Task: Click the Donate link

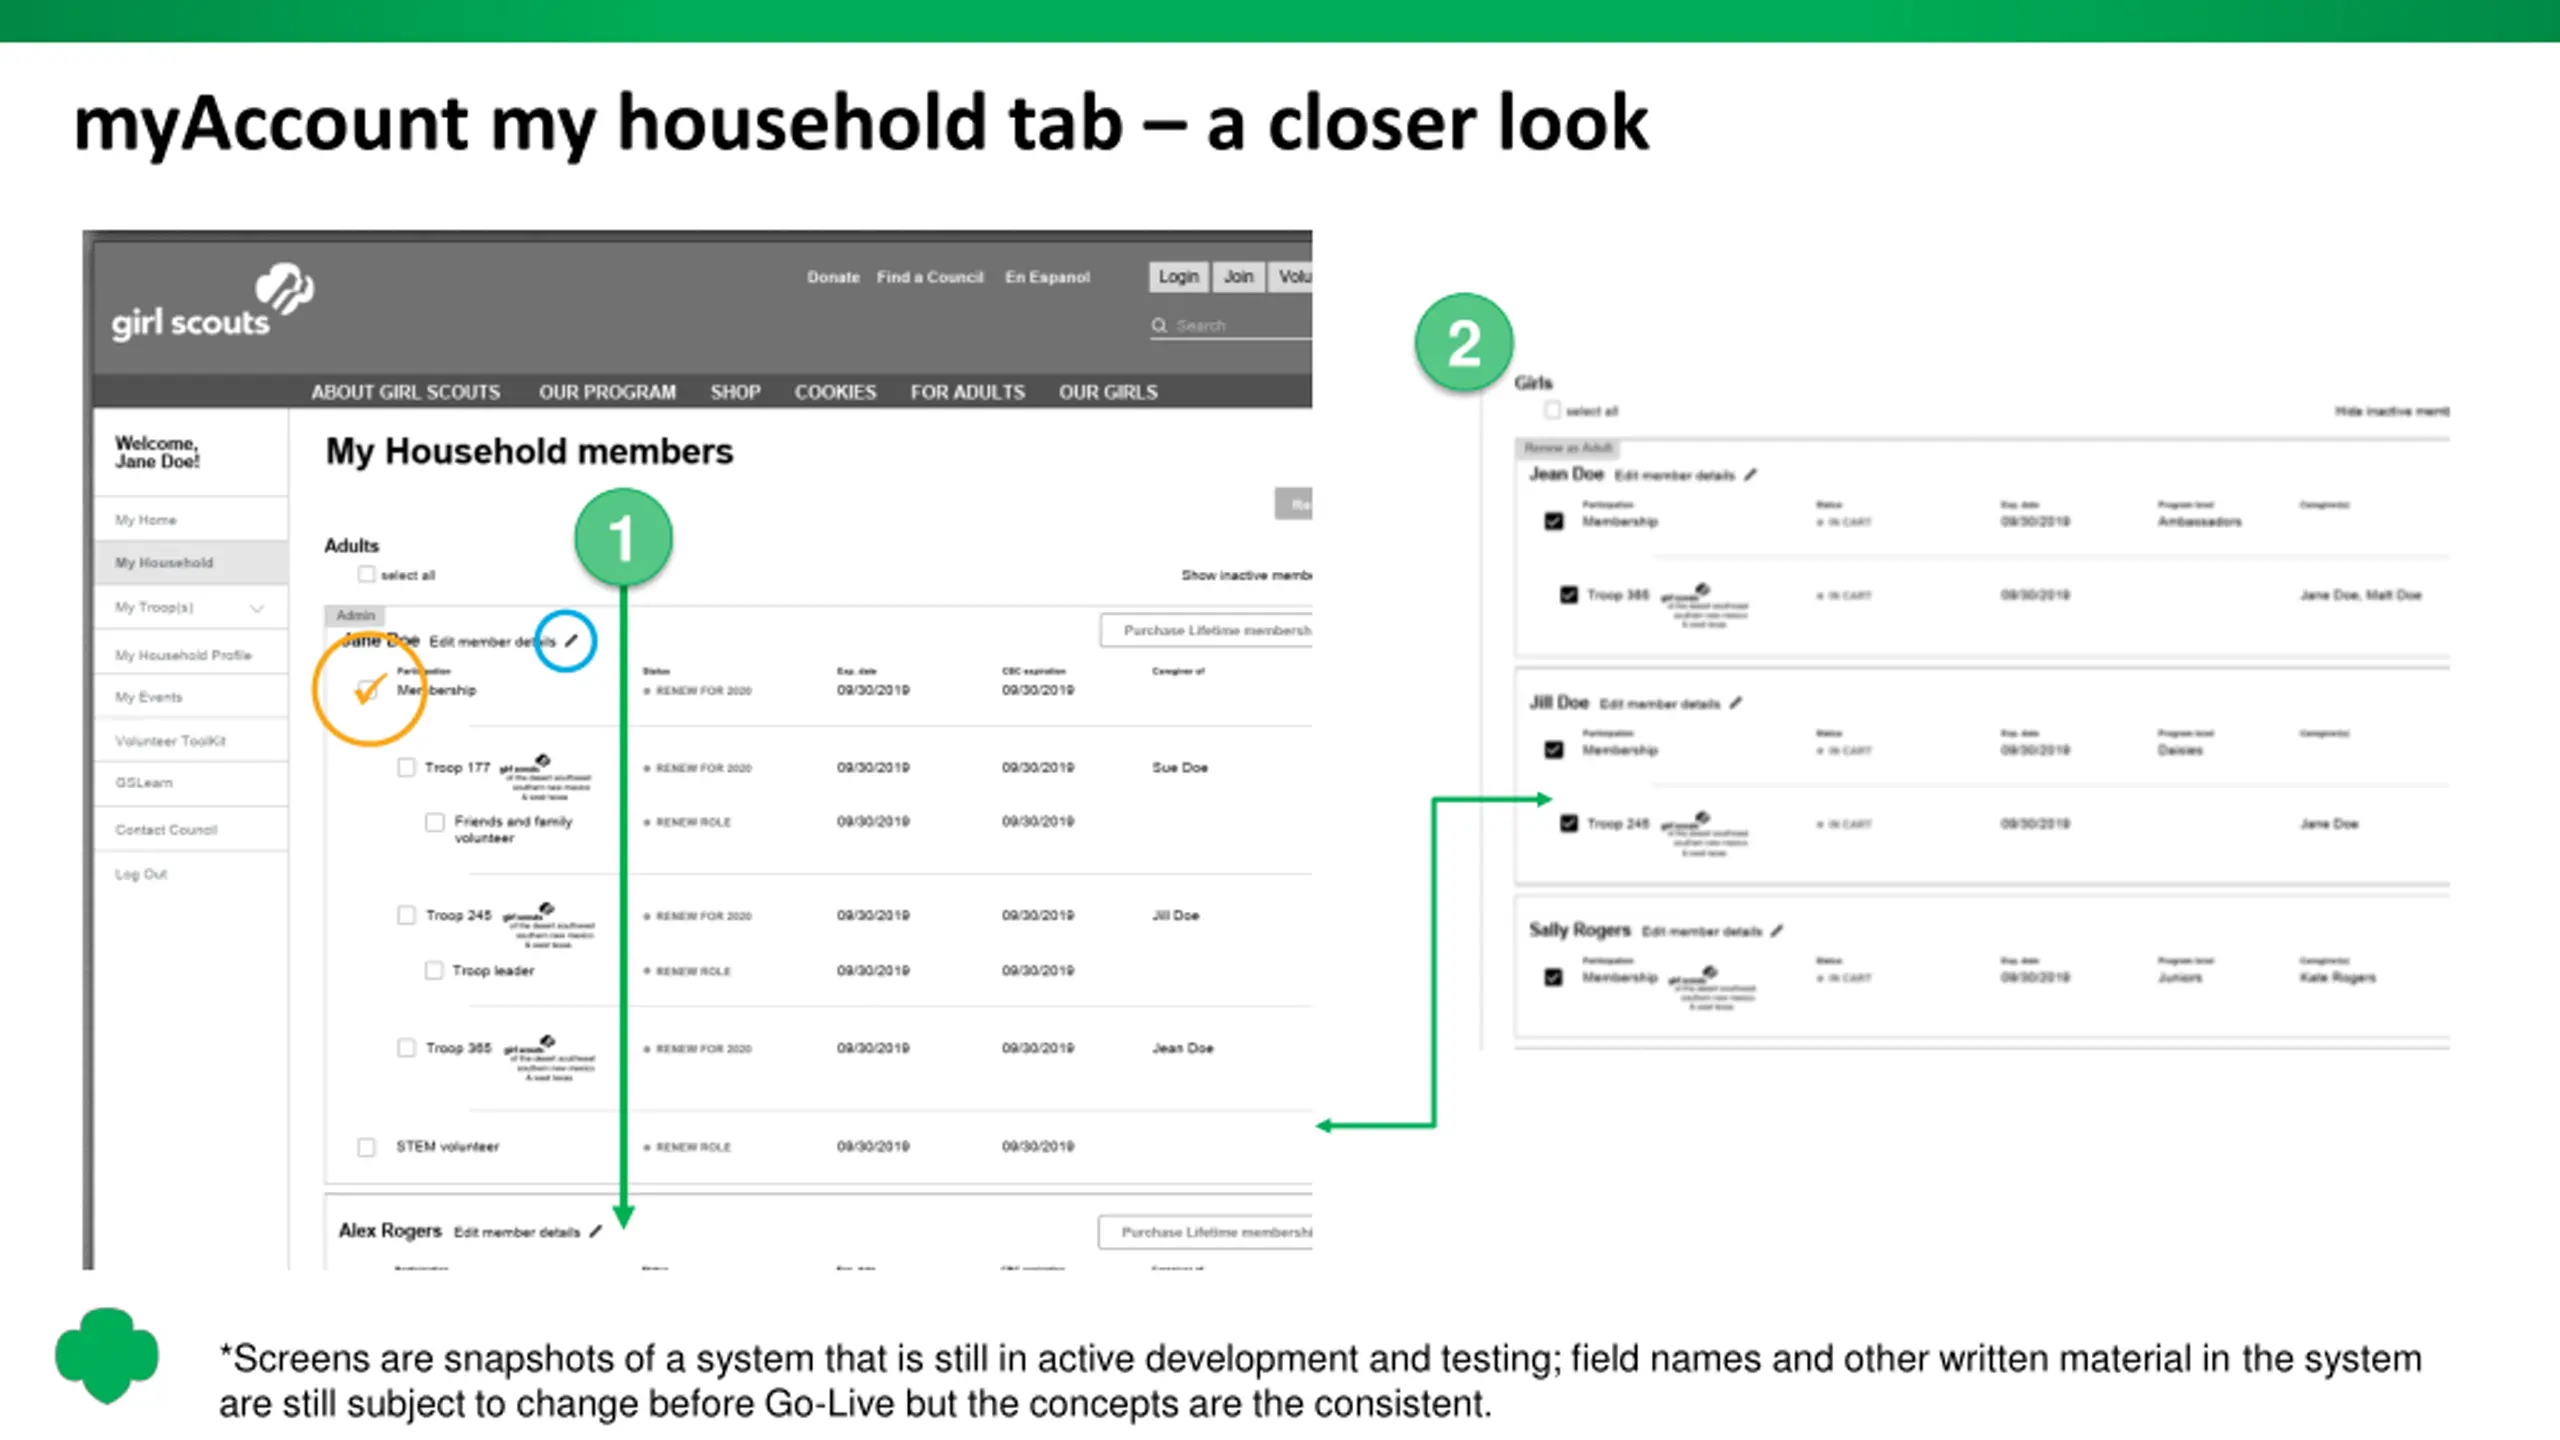Action: (833, 277)
